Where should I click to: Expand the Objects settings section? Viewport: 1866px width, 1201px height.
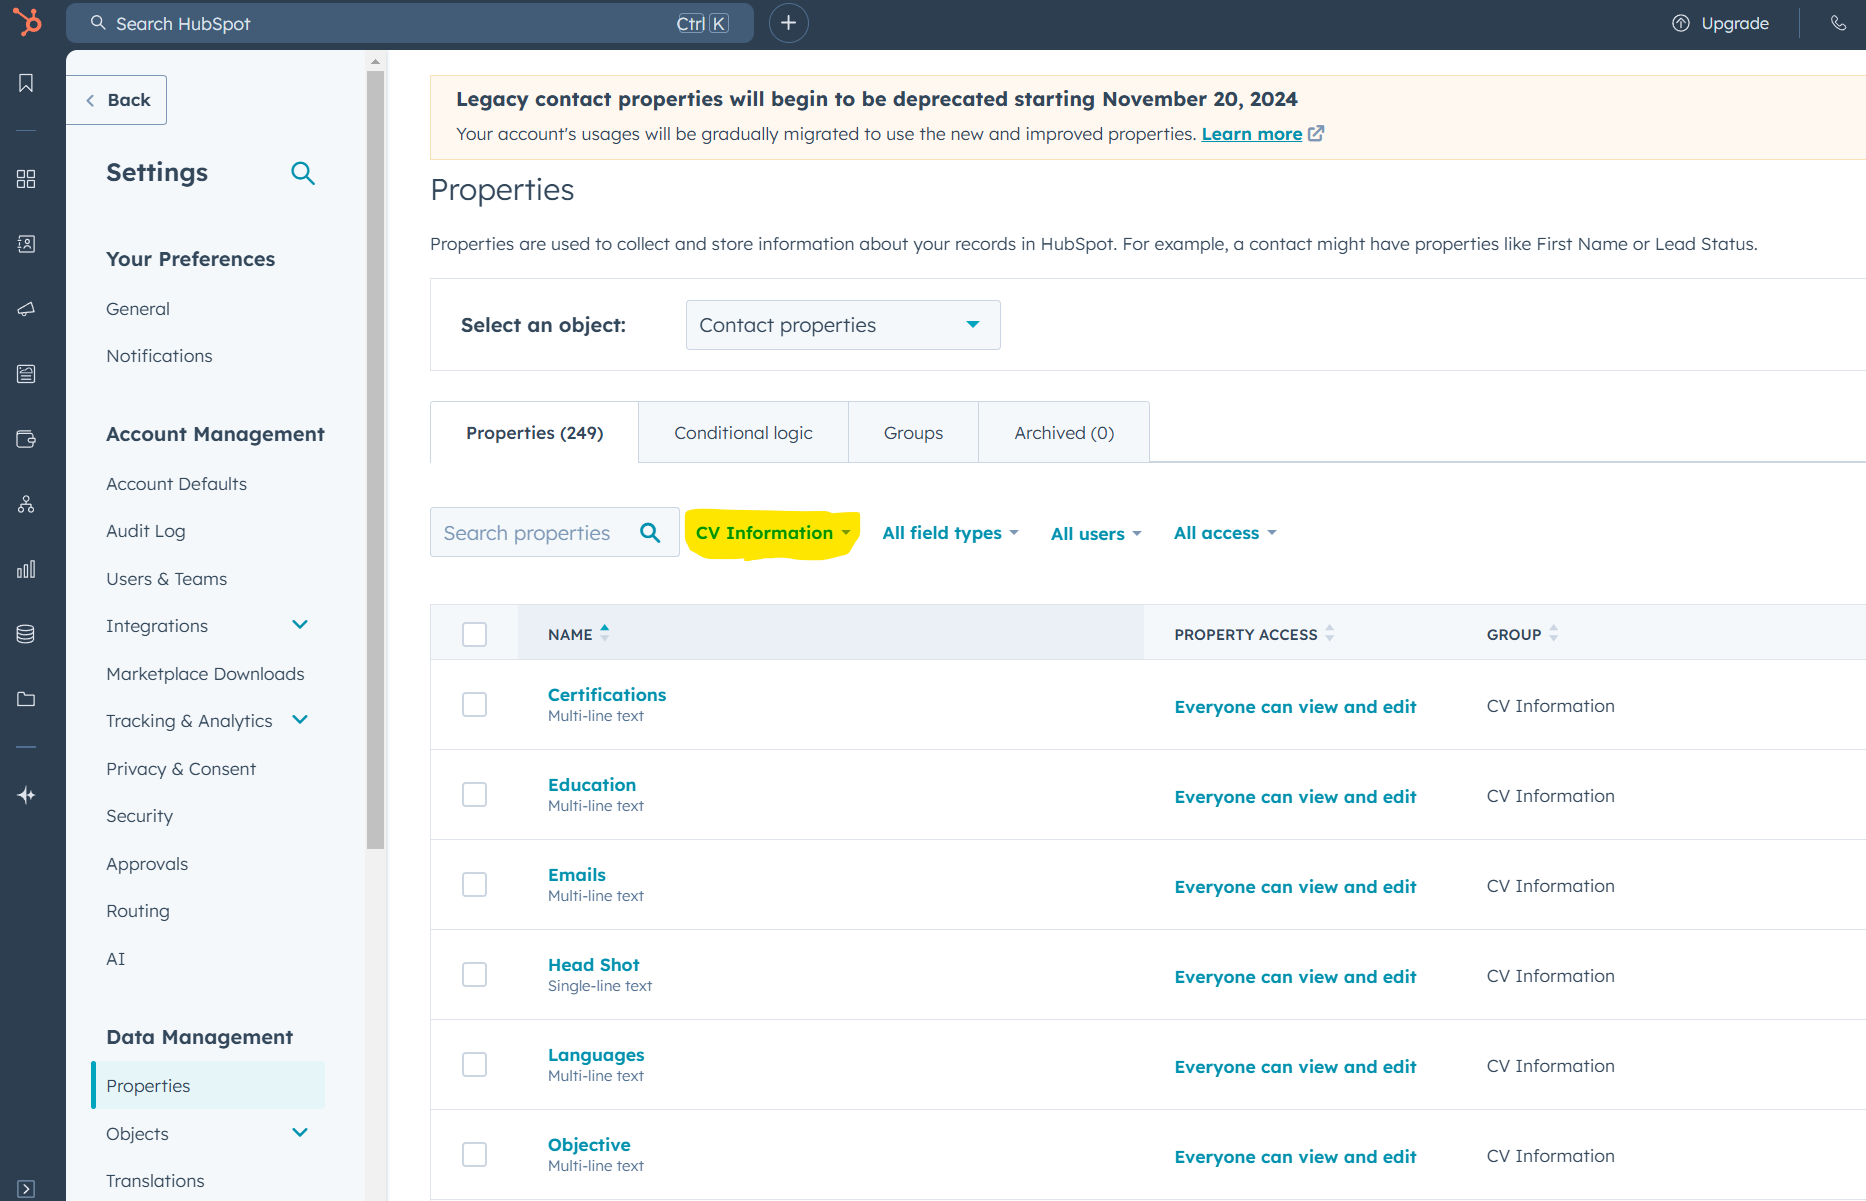tap(300, 1133)
